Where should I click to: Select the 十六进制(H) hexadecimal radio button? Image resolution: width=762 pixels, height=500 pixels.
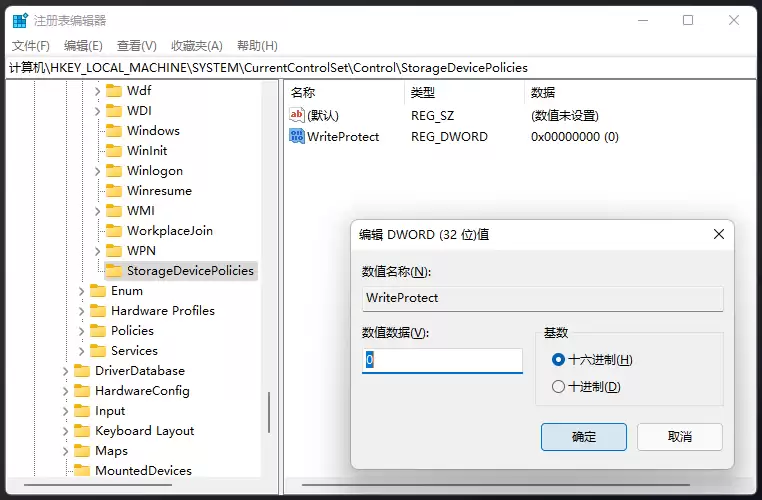[558, 360]
